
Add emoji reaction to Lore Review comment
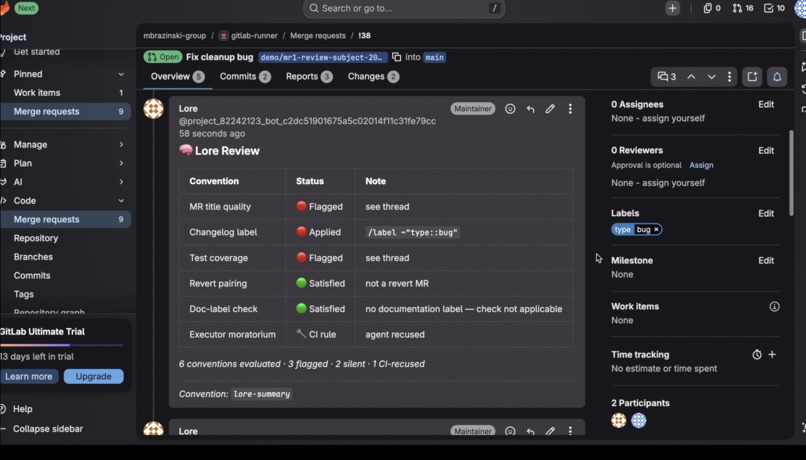tap(510, 108)
